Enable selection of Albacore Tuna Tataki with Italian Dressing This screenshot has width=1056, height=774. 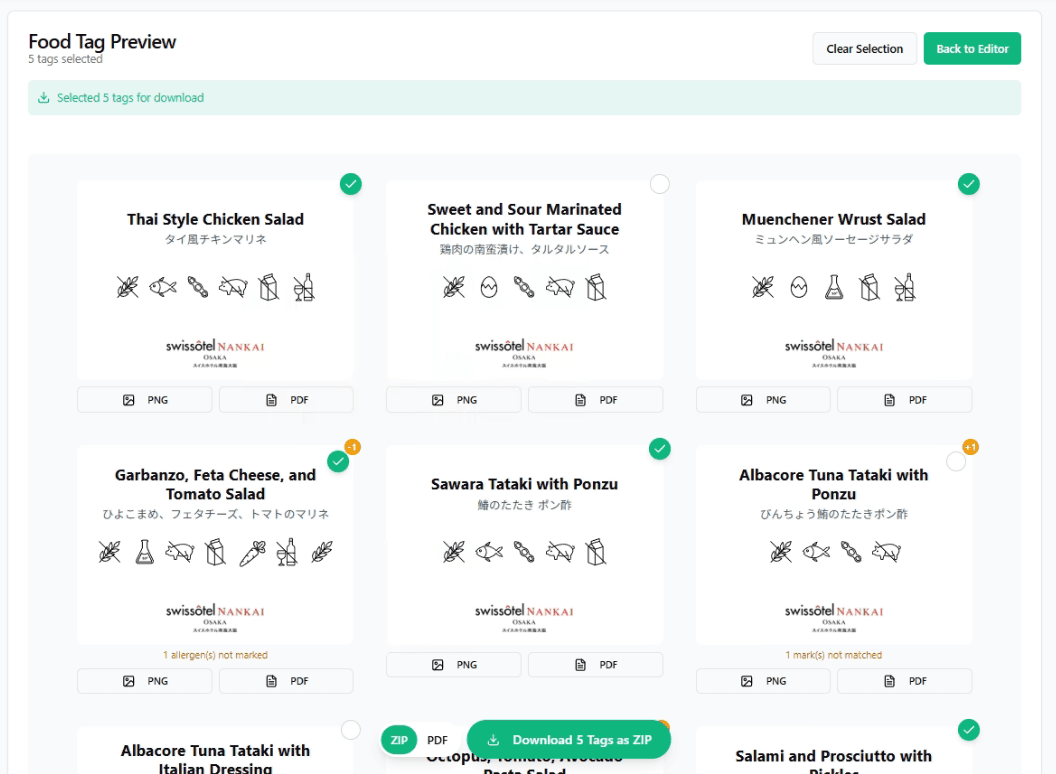[351, 729]
